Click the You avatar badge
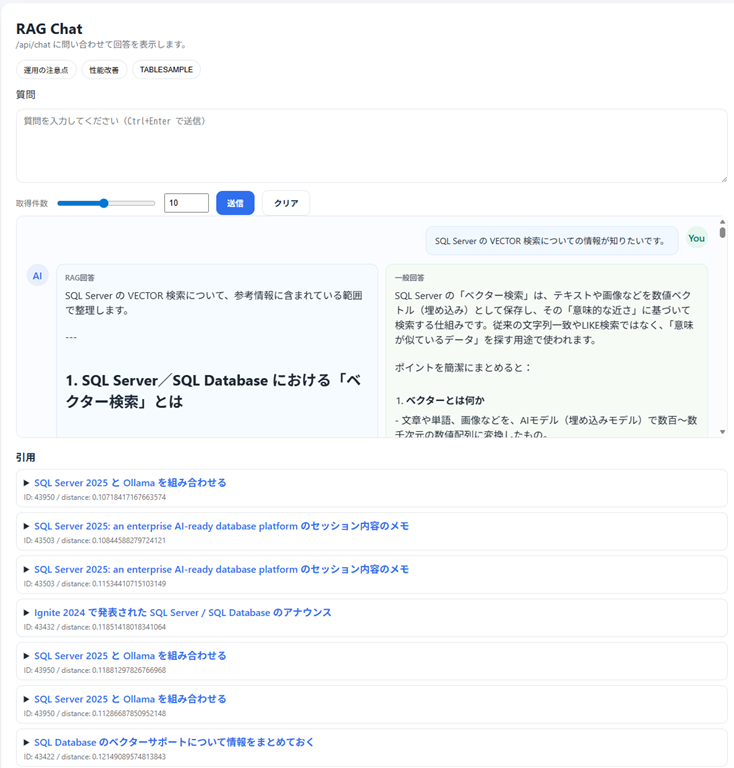734x768 pixels. tap(696, 238)
